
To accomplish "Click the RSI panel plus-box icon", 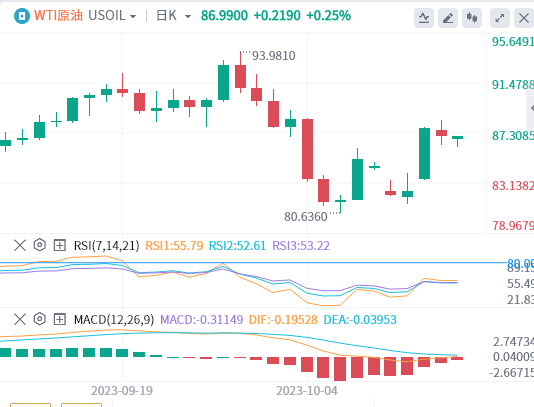I will (x=60, y=245).
